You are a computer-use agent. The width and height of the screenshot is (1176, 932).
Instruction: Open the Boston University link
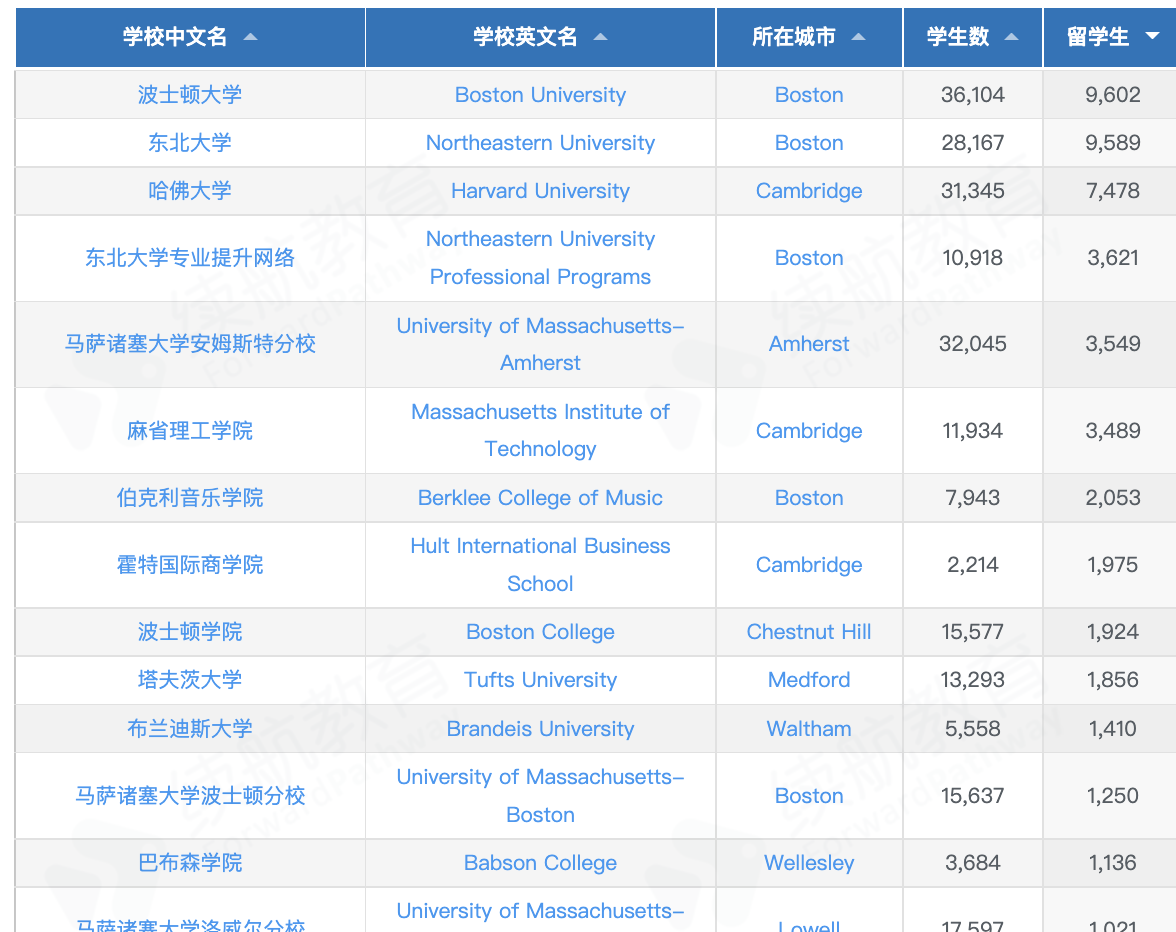(540, 95)
